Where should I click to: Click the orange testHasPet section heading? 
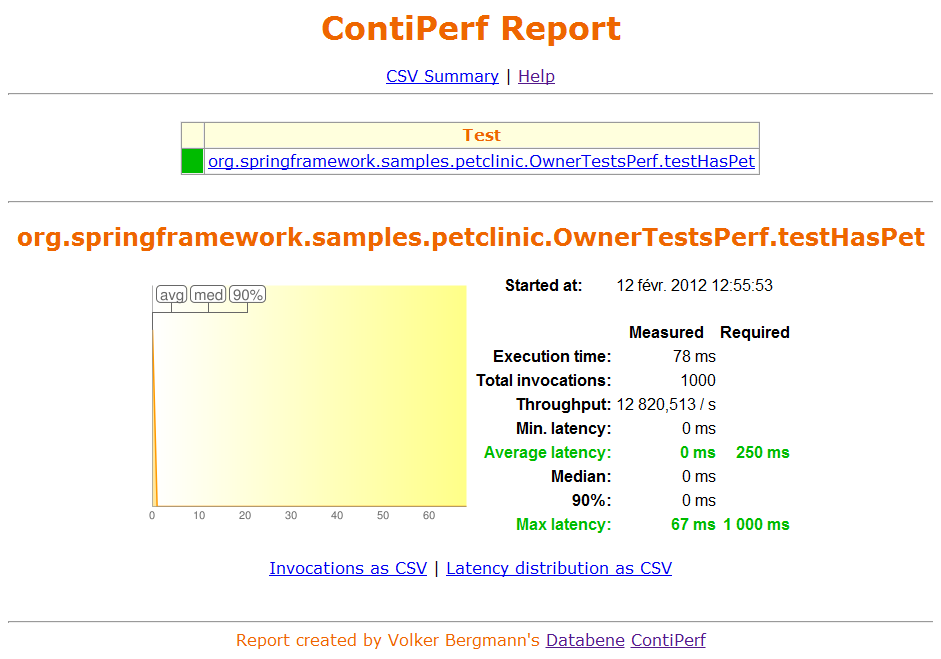point(471,237)
